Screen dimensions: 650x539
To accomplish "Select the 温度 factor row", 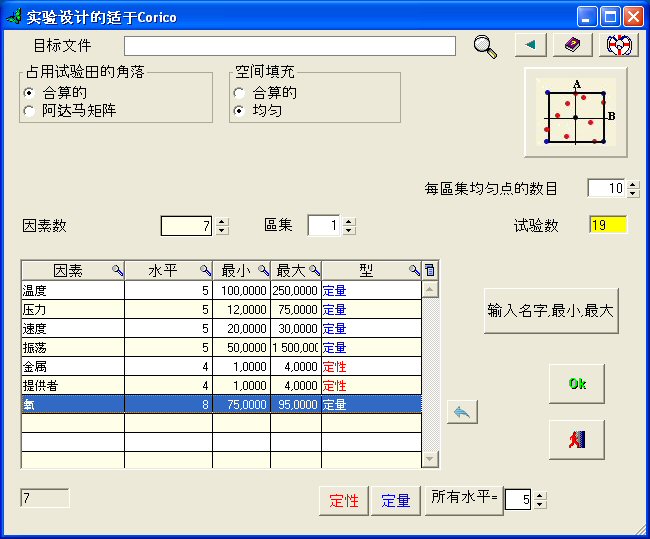I will (x=221, y=290).
